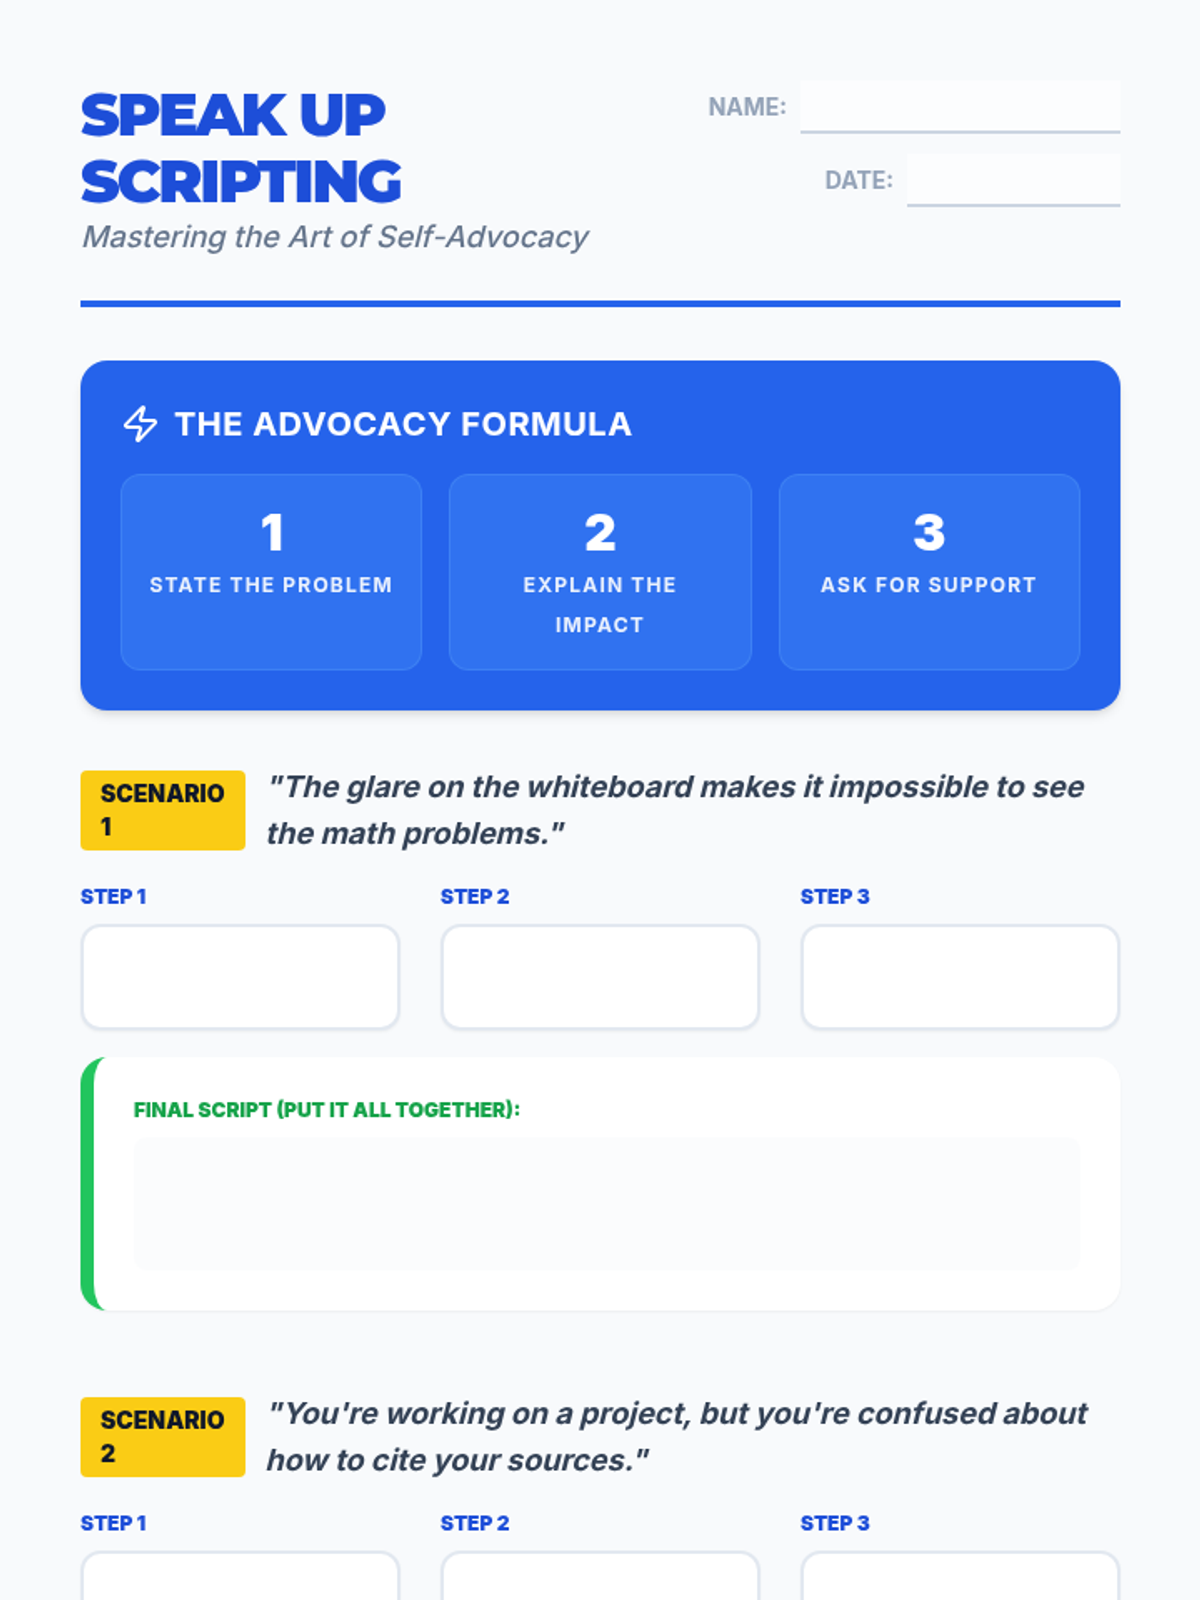The image size is (1200, 1600).
Task: Select the State the Problem card
Action: [x=271, y=572]
